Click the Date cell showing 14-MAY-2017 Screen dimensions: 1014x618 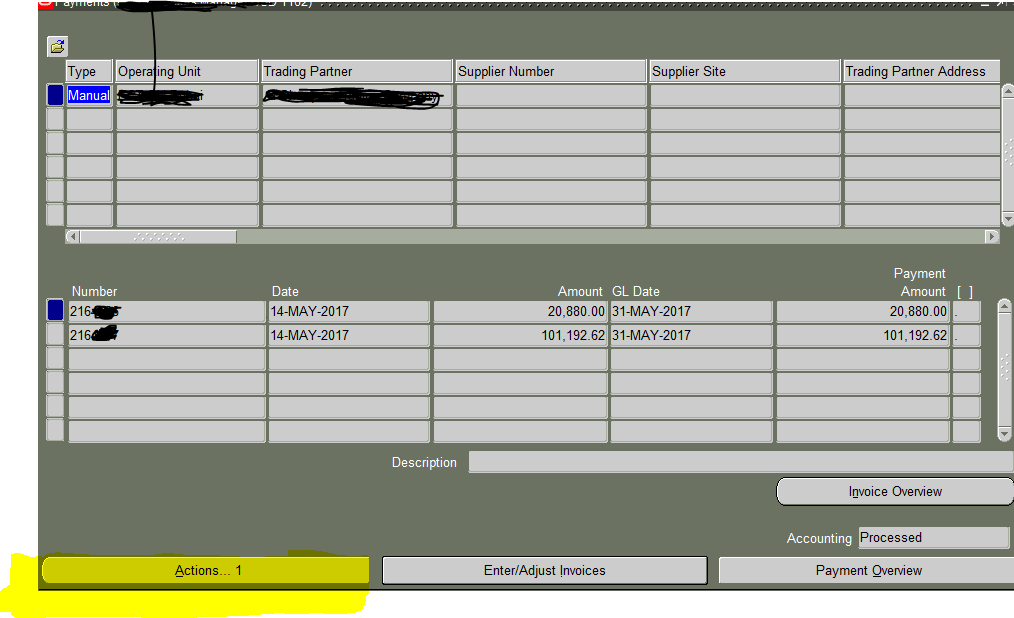tap(347, 310)
